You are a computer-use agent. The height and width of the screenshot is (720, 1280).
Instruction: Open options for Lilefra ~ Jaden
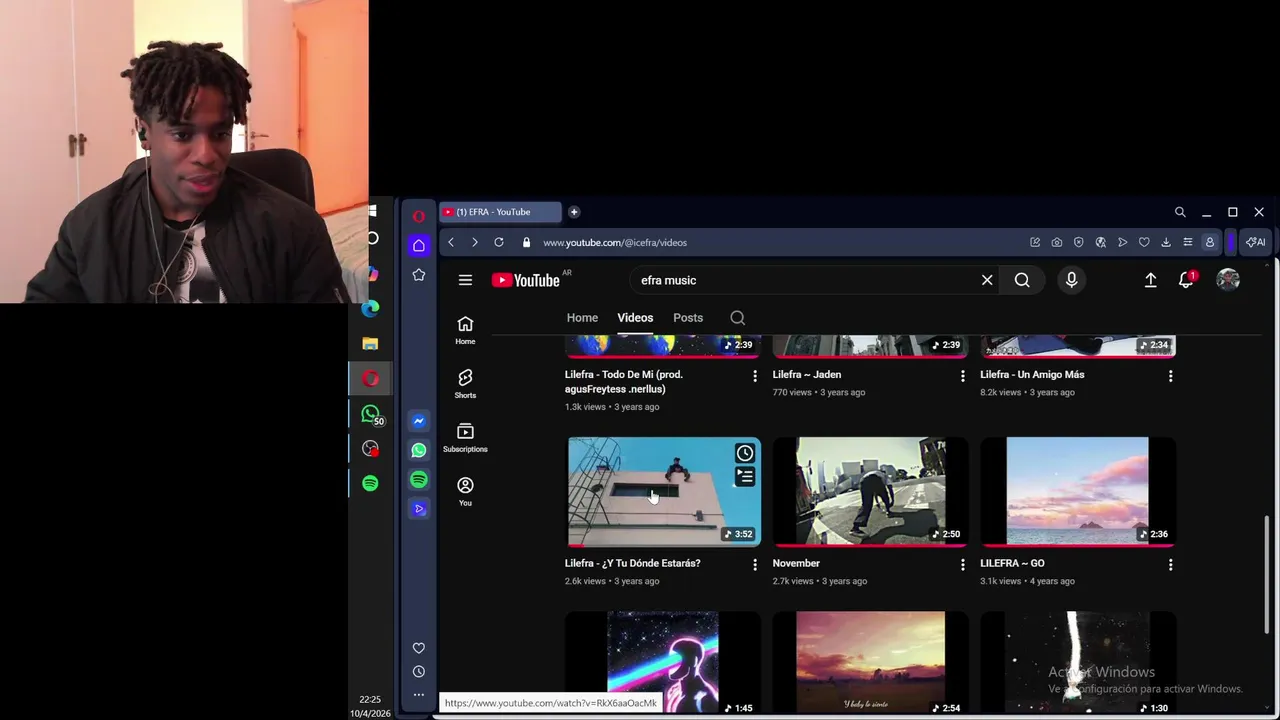[x=963, y=376]
